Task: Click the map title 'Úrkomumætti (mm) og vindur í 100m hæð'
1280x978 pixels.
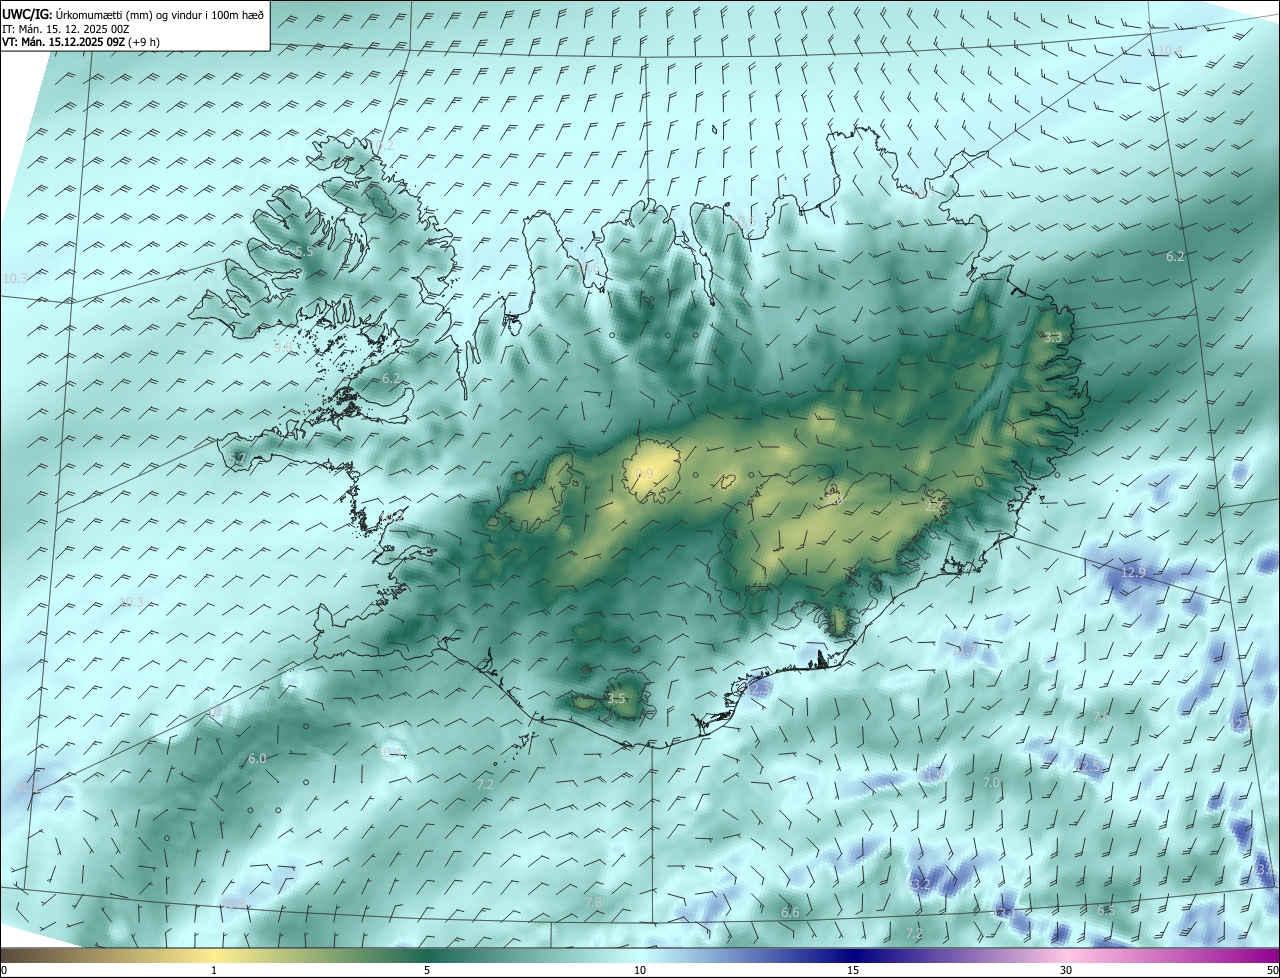Action: [160, 13]
